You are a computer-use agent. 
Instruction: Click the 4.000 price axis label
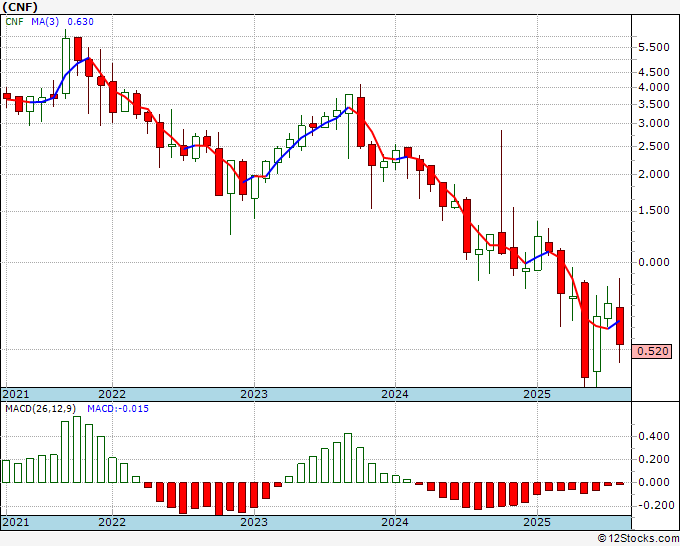coord(654,87)
